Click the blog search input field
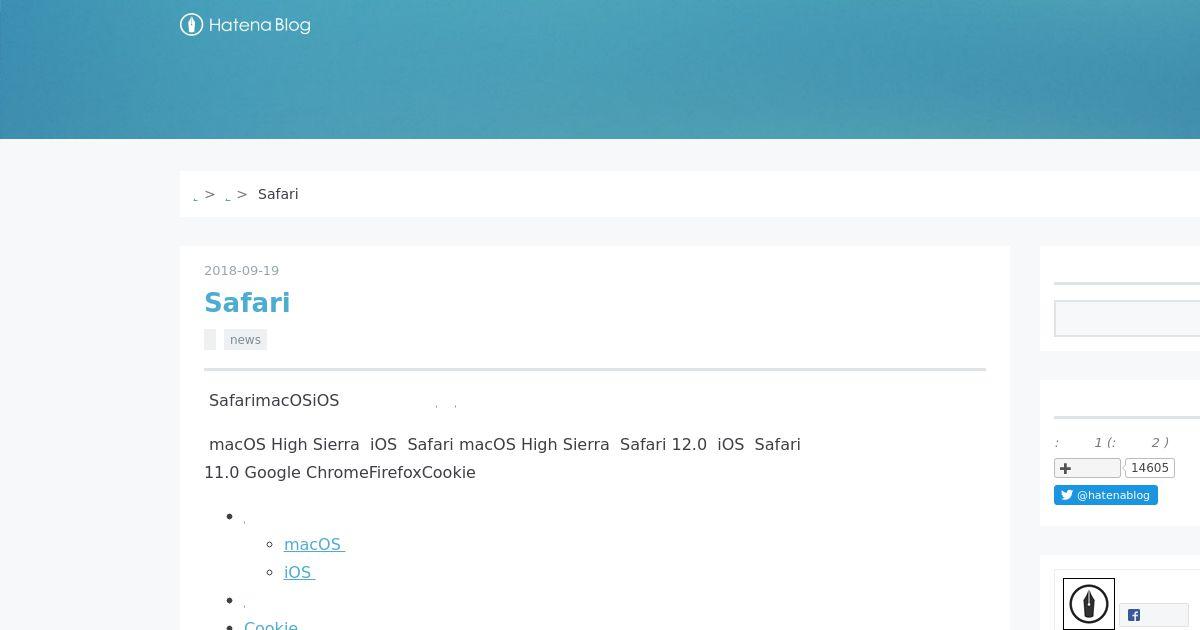The image size is (1200, 630). 1127,319
